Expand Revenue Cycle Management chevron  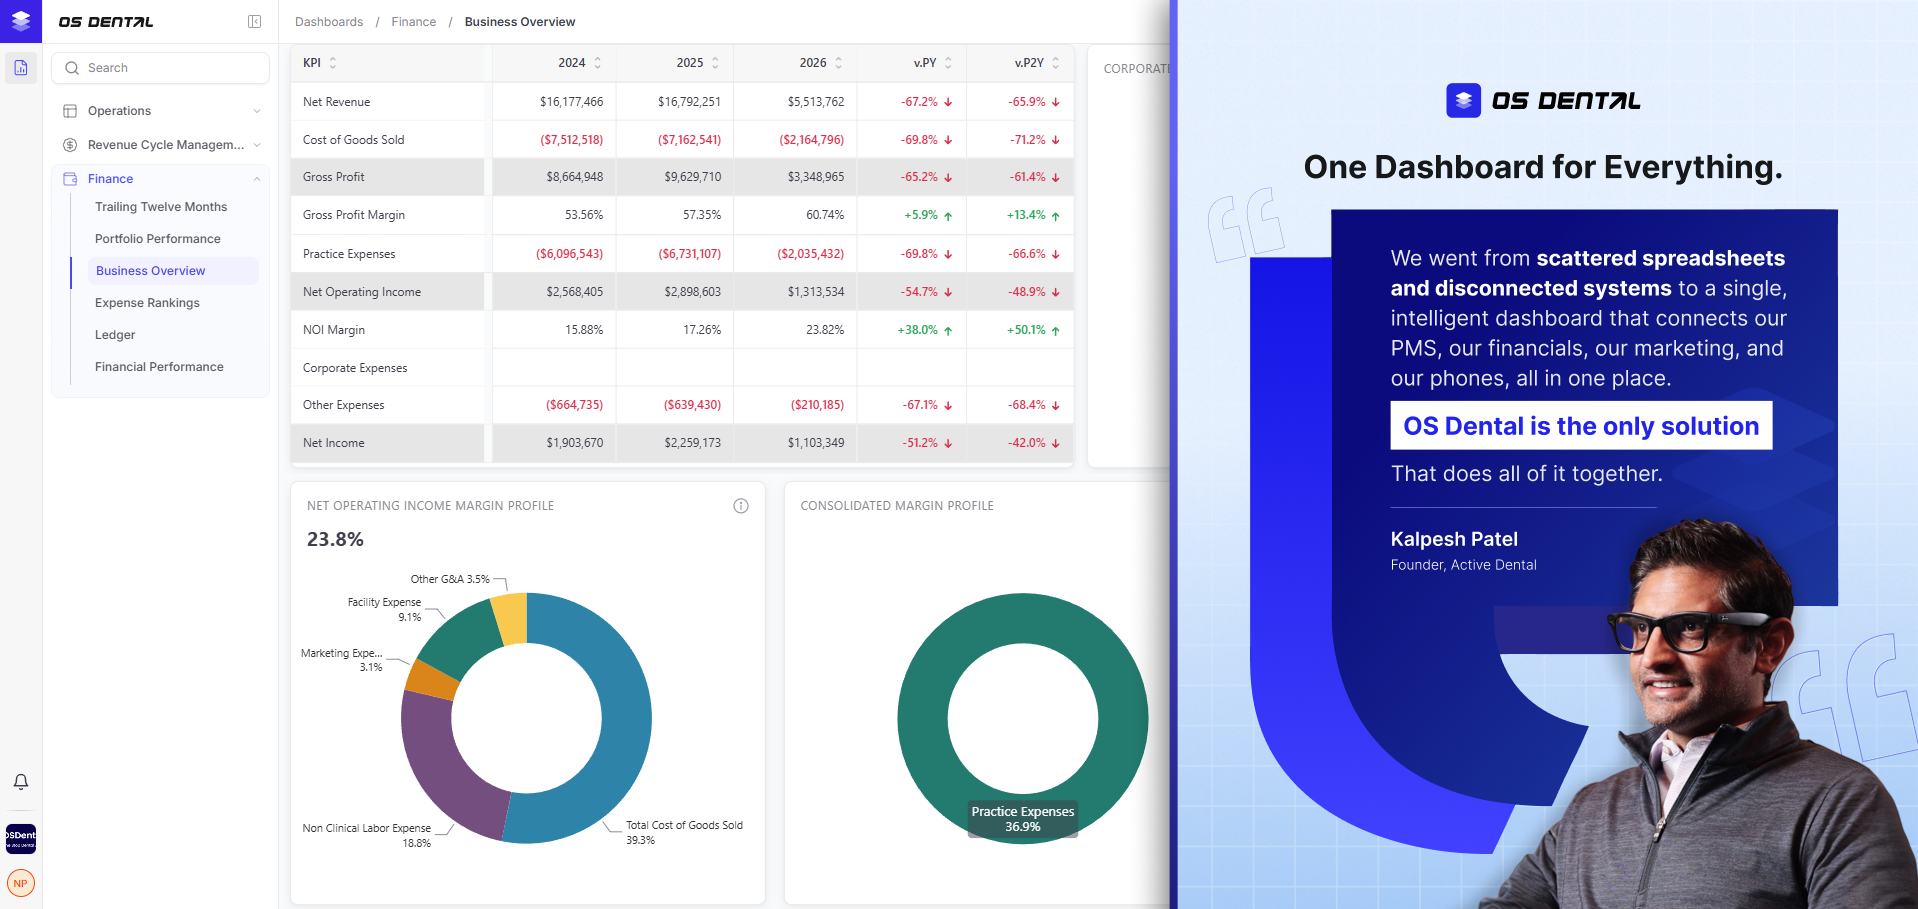pyautogui.click(x=257, y=145)
